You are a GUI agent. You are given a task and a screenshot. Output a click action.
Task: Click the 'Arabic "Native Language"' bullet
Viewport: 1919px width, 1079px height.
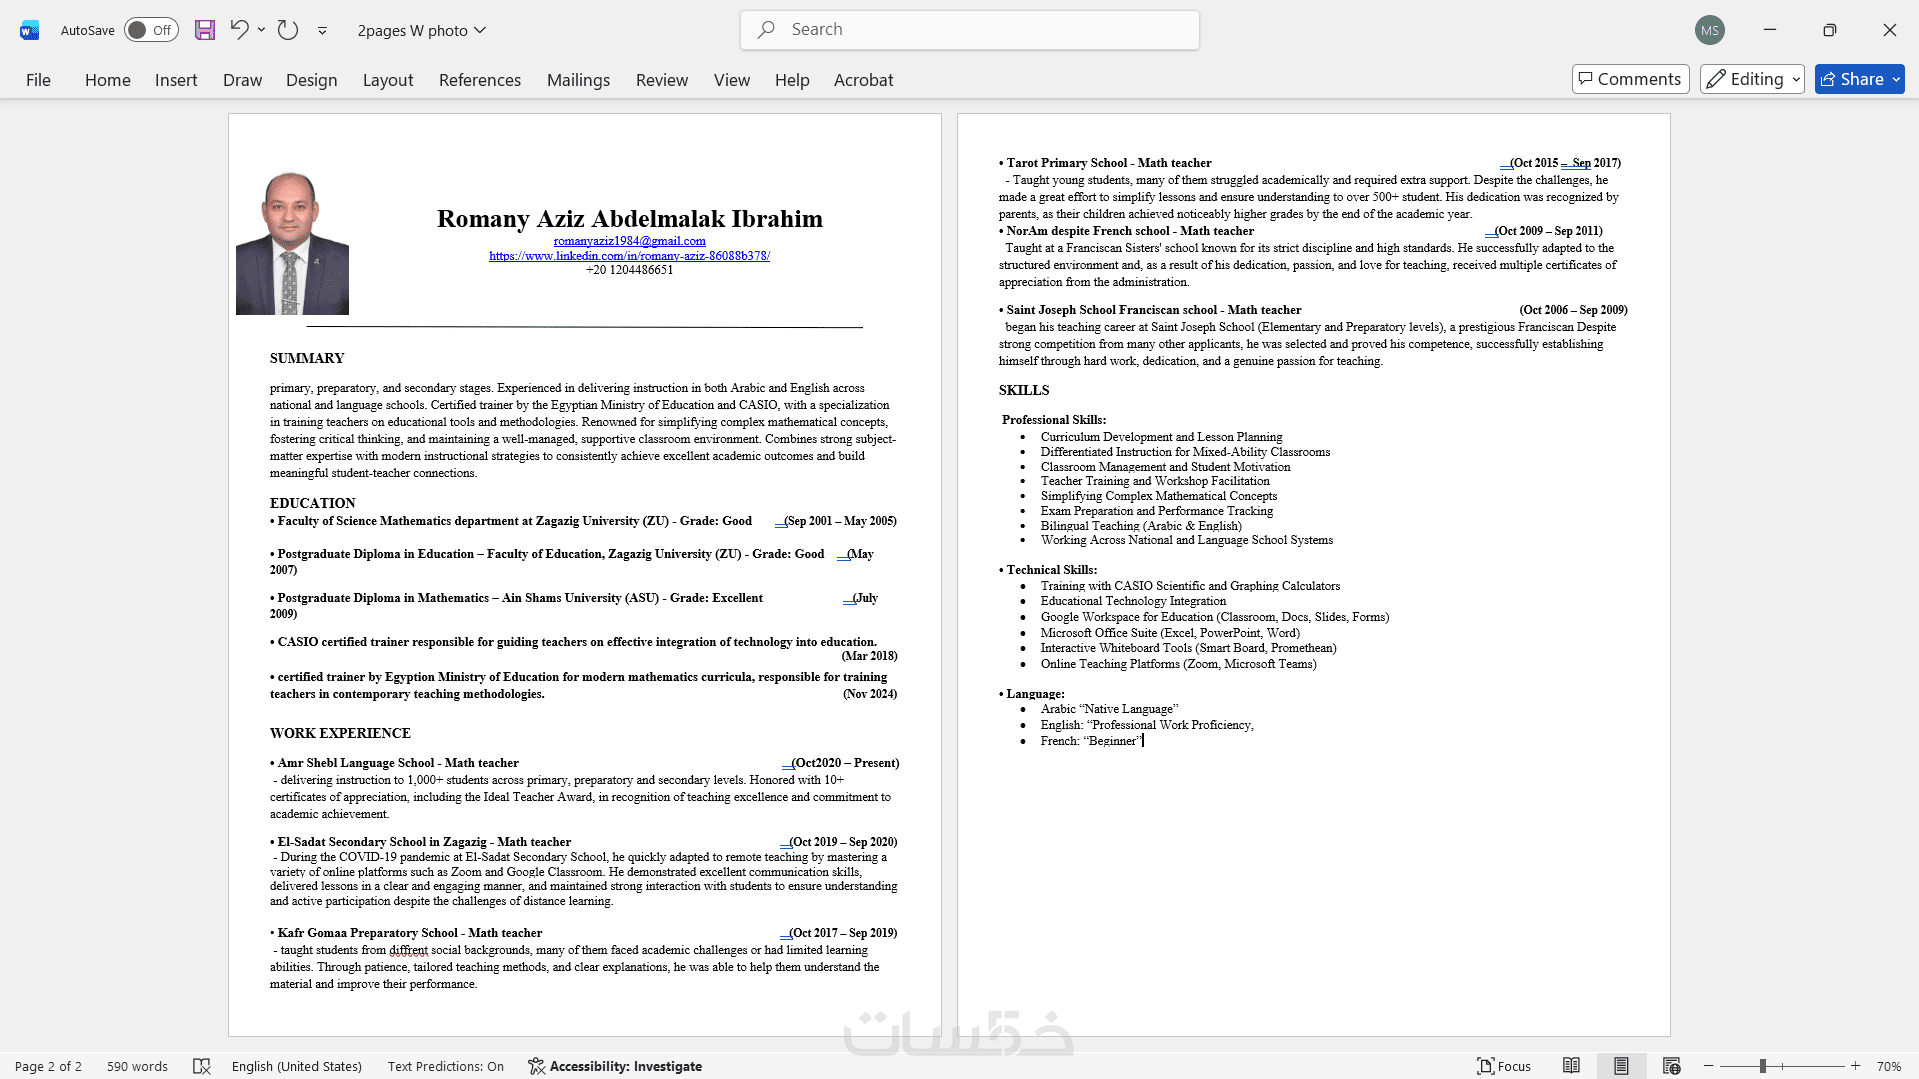coord(1110,709)
